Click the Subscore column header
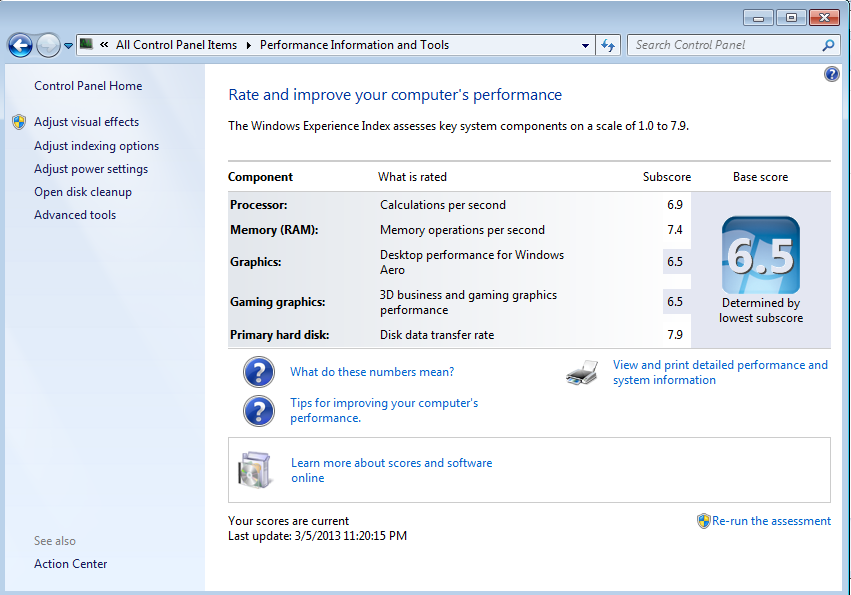 [666, 177]
